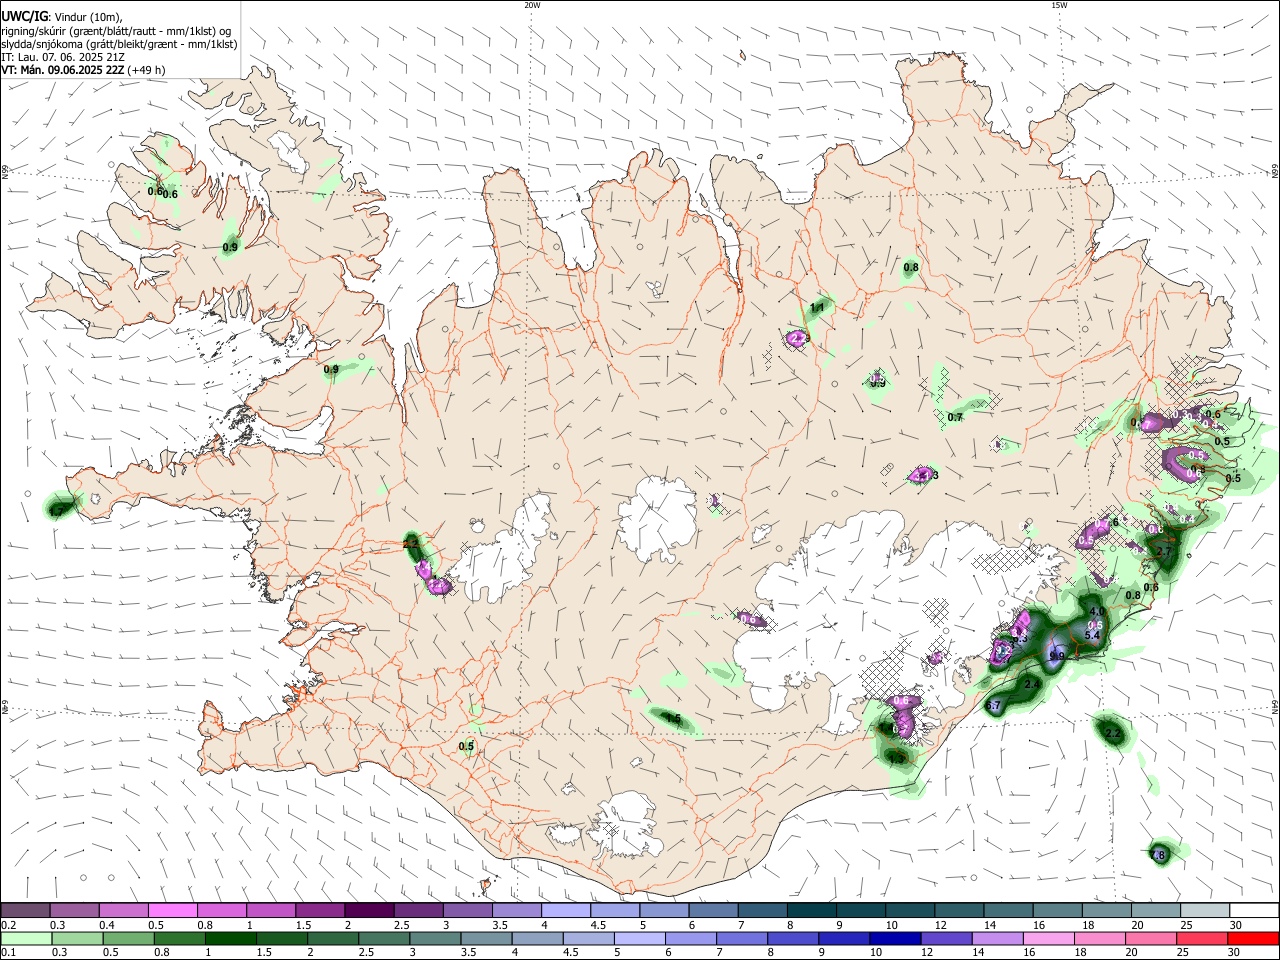1280x960 pixels.
Task: Select the line 'IT: Lau. 07. 06. 2025 21Z'
Action: [x=63, y=57]
